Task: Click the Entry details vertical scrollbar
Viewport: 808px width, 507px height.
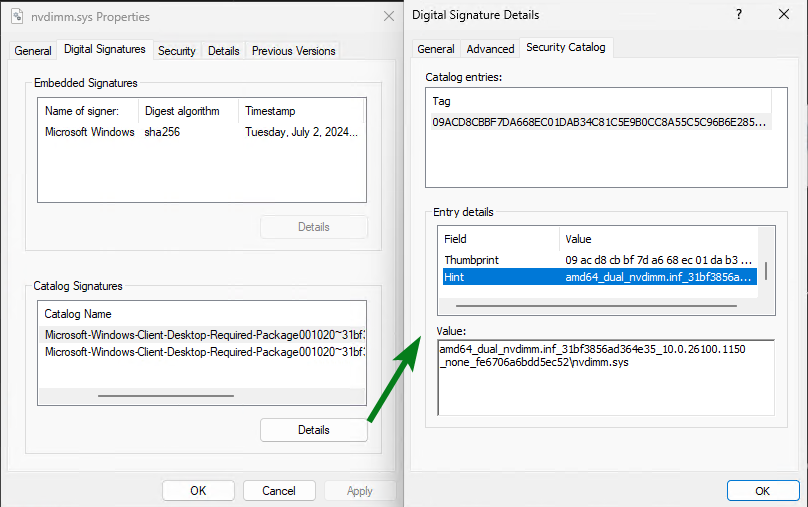Action: pyautogui.click(x=766, y=271)
